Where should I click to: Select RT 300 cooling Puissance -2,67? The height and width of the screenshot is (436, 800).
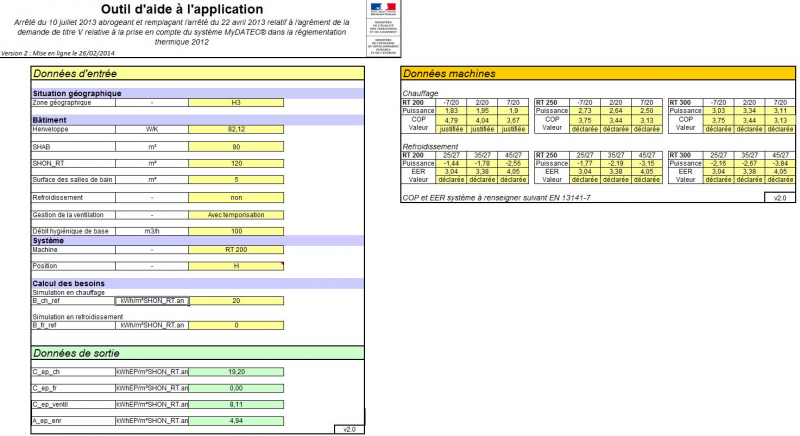pyautogui.click(x=749, y=164)
